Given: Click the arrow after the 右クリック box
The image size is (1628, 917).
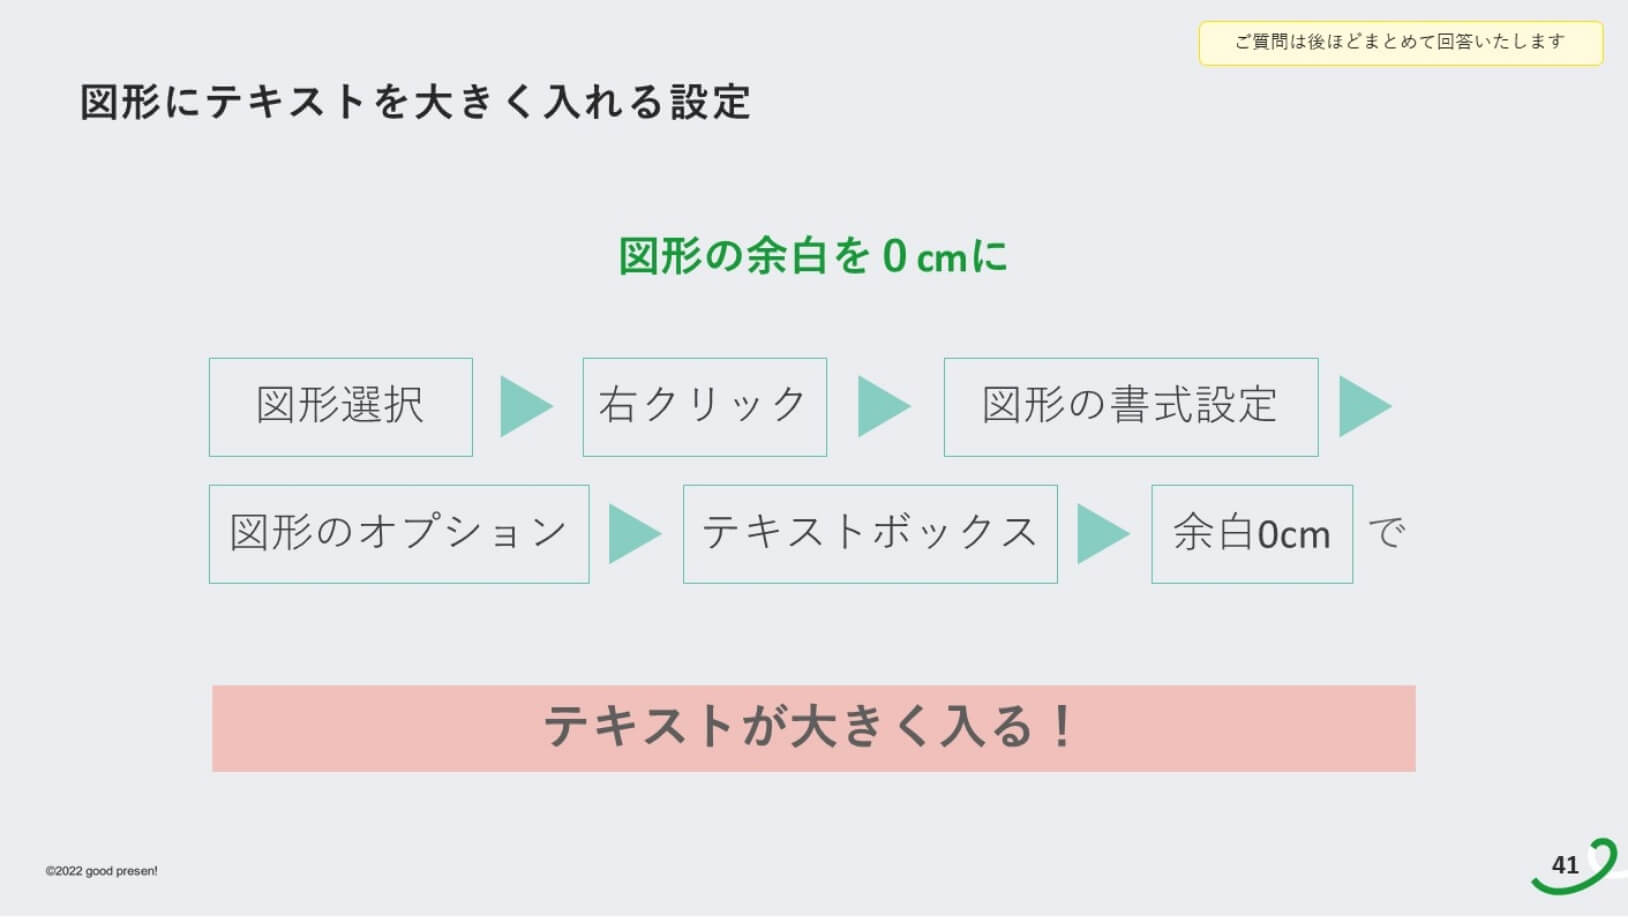Looking at the screenshot, I should click(x=882, y=407).
